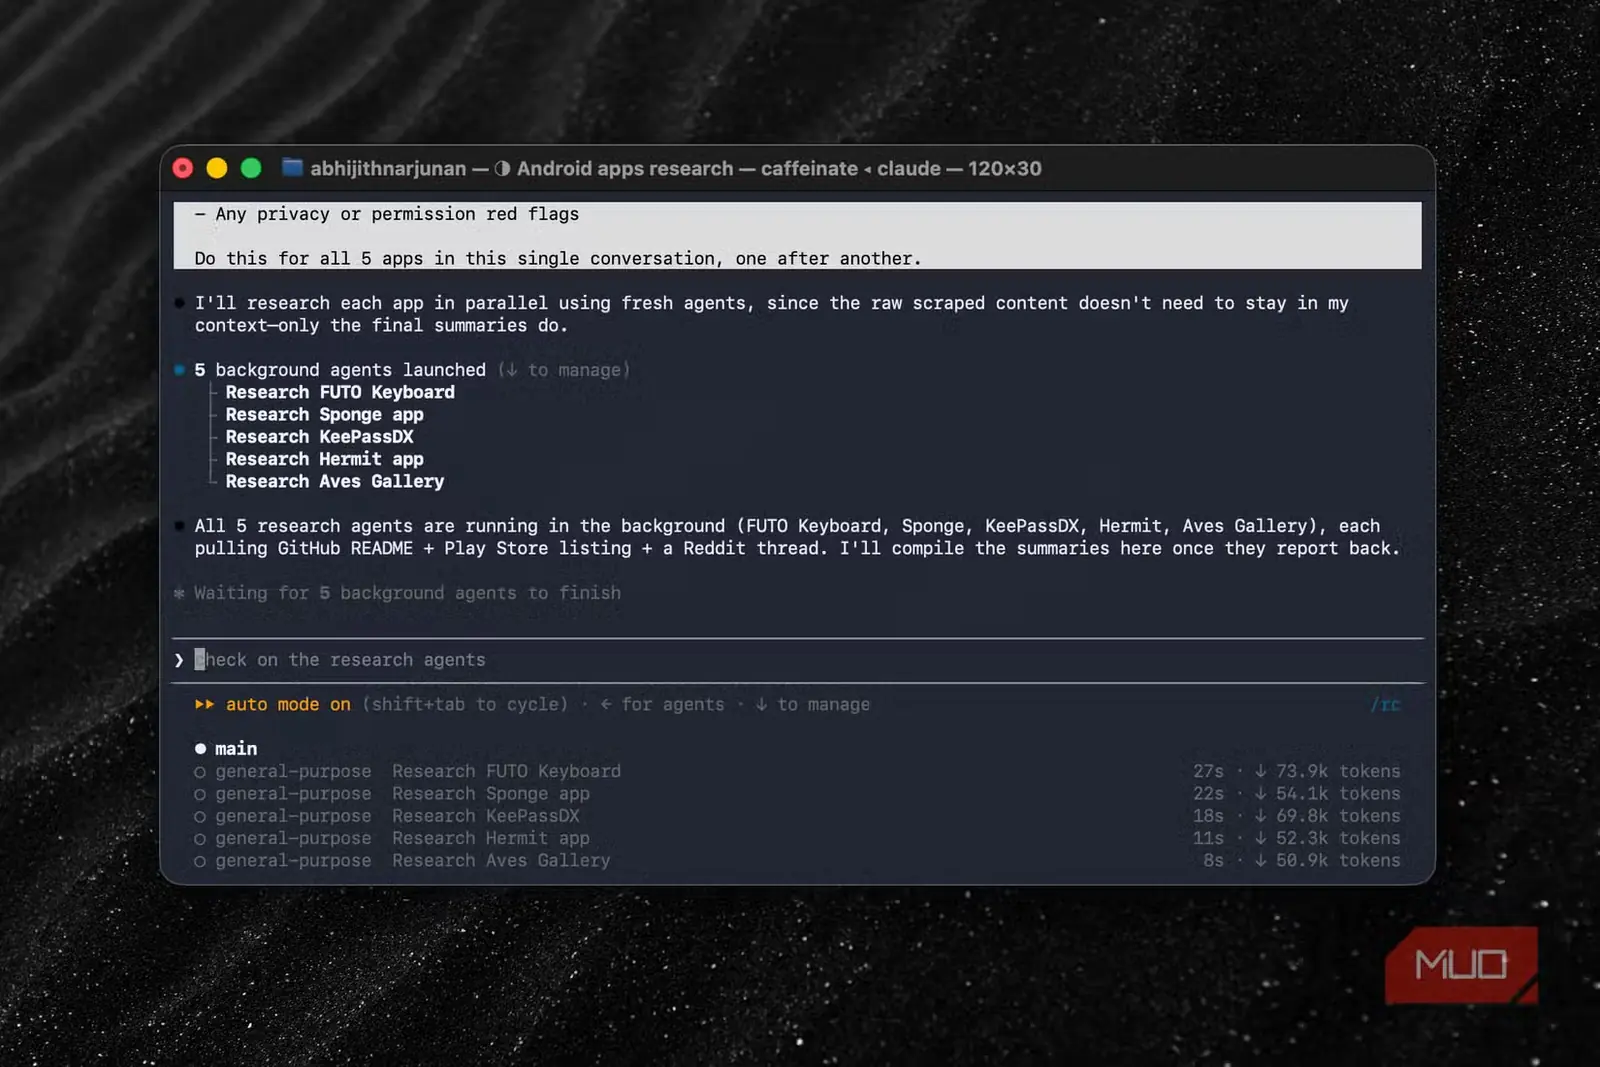Click the '52.3k tokens' value
Image resolution: width=1600 pixels, height=1067 pixels.
(x=1338, y=838)
